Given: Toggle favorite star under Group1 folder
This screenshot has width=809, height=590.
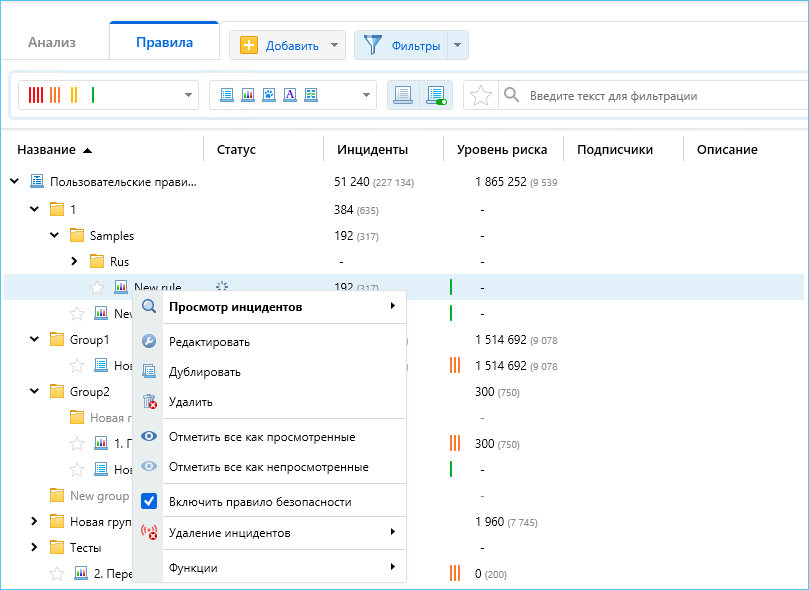Looking at the screenshot, I should pyautogui.click(x=77, y=366).
